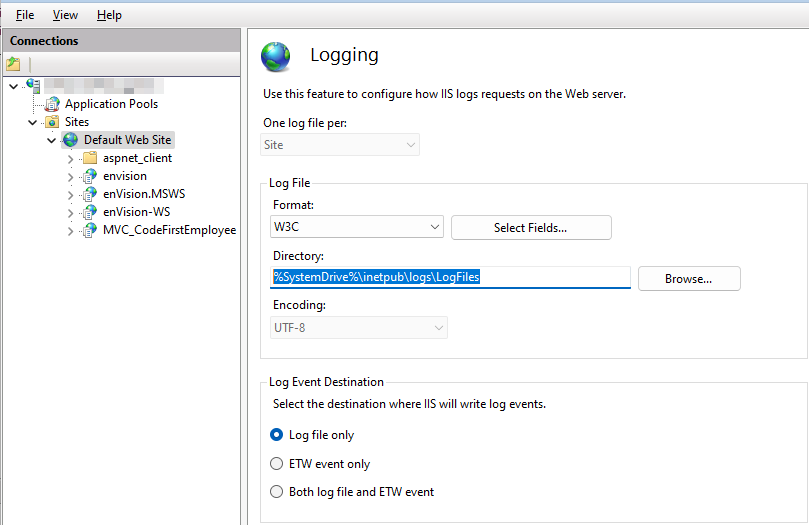Click the Default Web Site globe icon
This screenshot has height=525, width=809.
pos(71,140)
